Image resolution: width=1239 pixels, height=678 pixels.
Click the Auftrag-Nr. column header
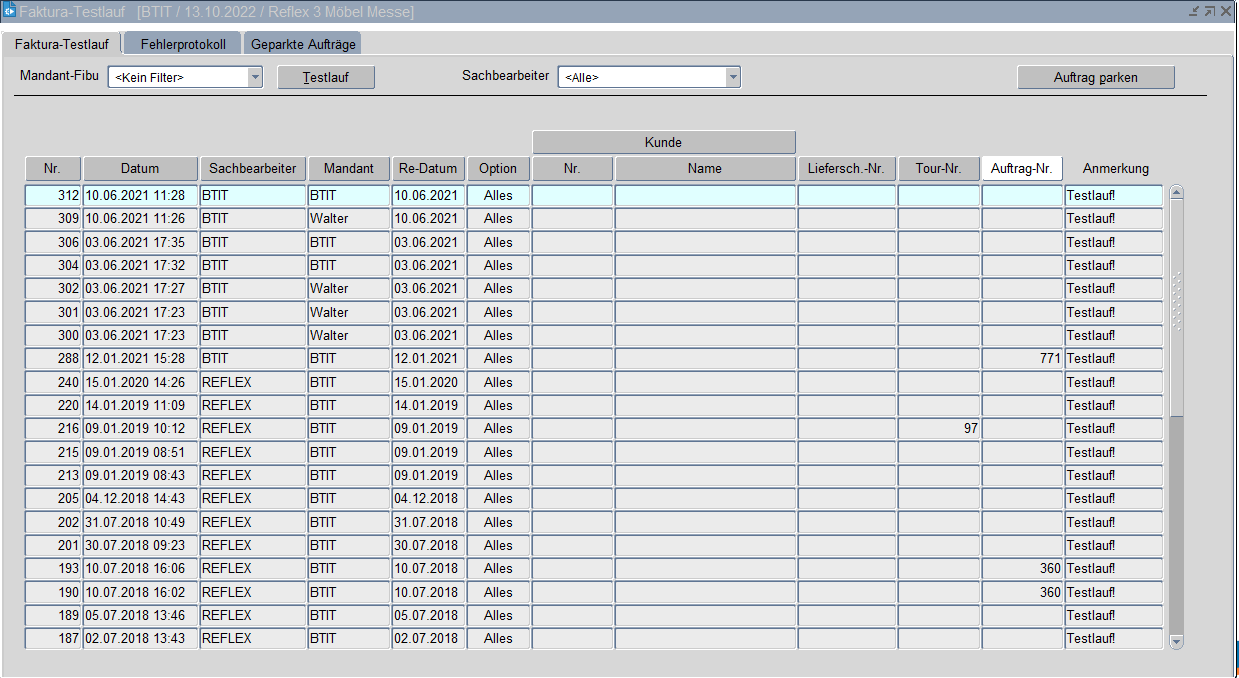pos(1021,169)
